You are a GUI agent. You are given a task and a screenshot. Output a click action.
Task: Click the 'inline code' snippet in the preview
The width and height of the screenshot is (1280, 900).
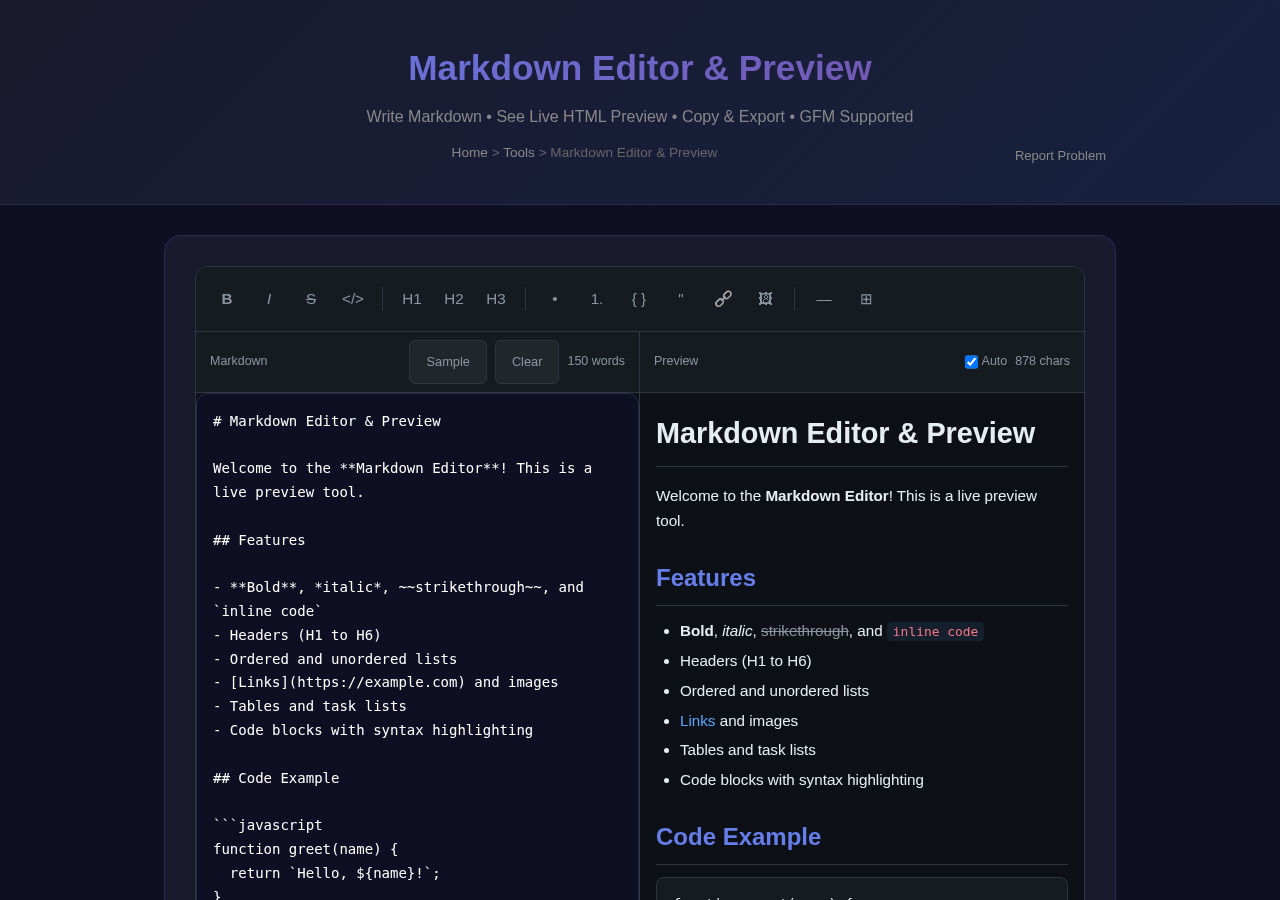tap(935, 632)
